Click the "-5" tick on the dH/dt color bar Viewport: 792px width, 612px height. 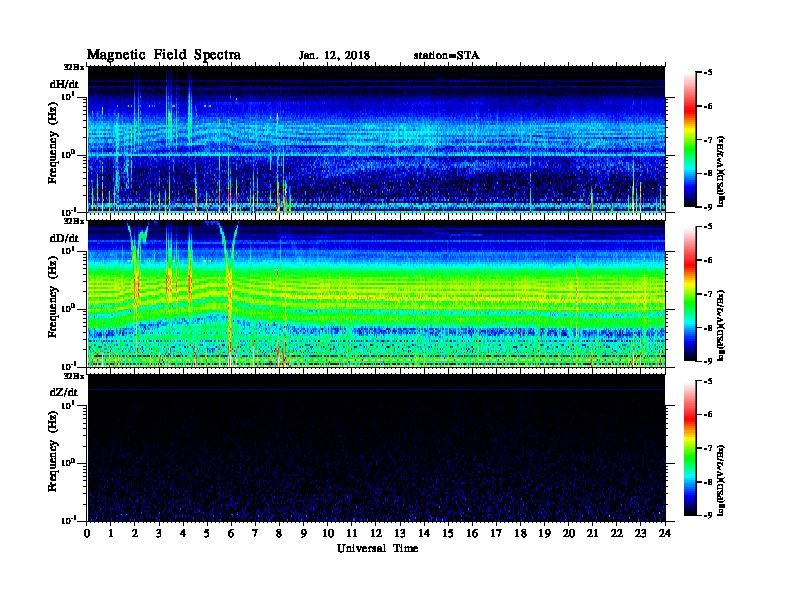point(708,73)
